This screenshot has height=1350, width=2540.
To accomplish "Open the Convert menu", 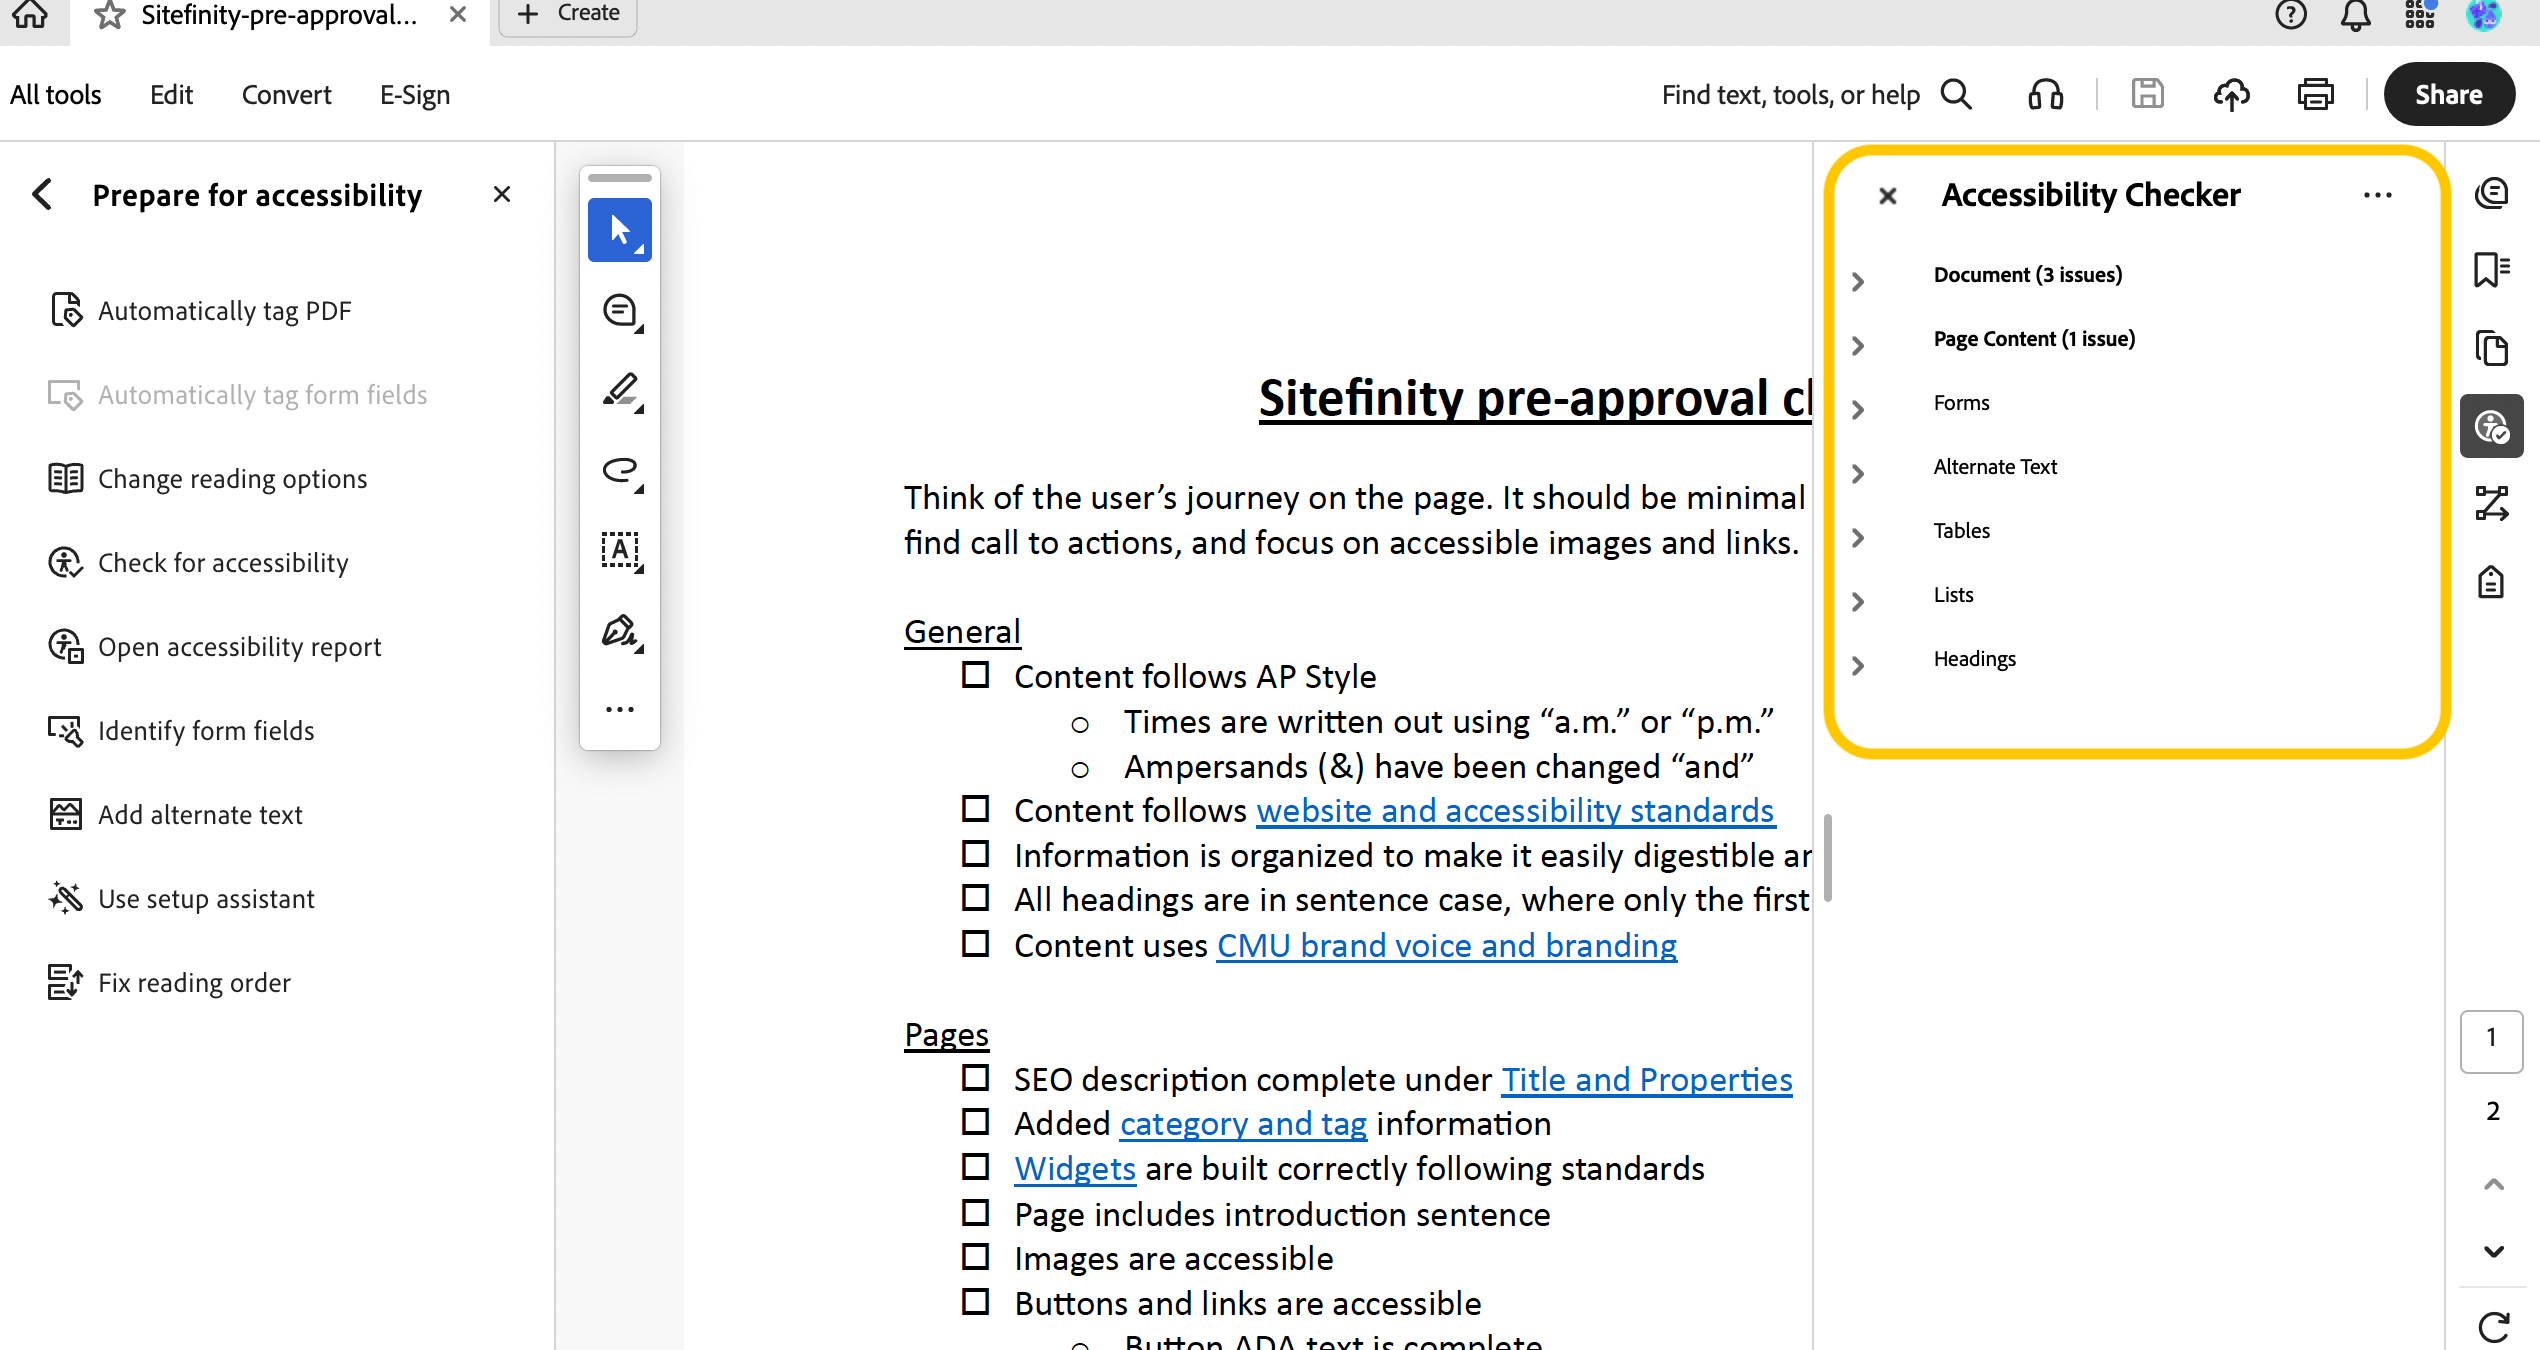I will click(x=286, y=95).
